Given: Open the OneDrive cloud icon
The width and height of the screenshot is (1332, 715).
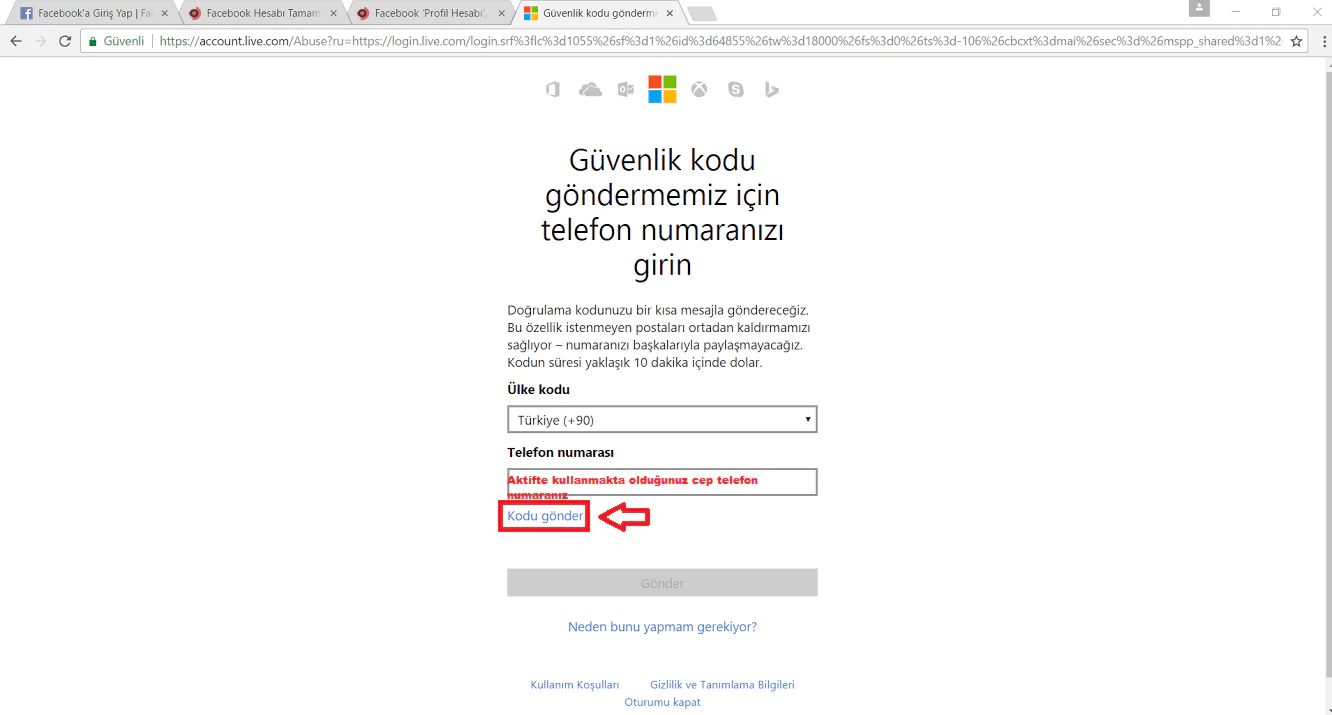Looking at the screenshot, I should 590,90.
